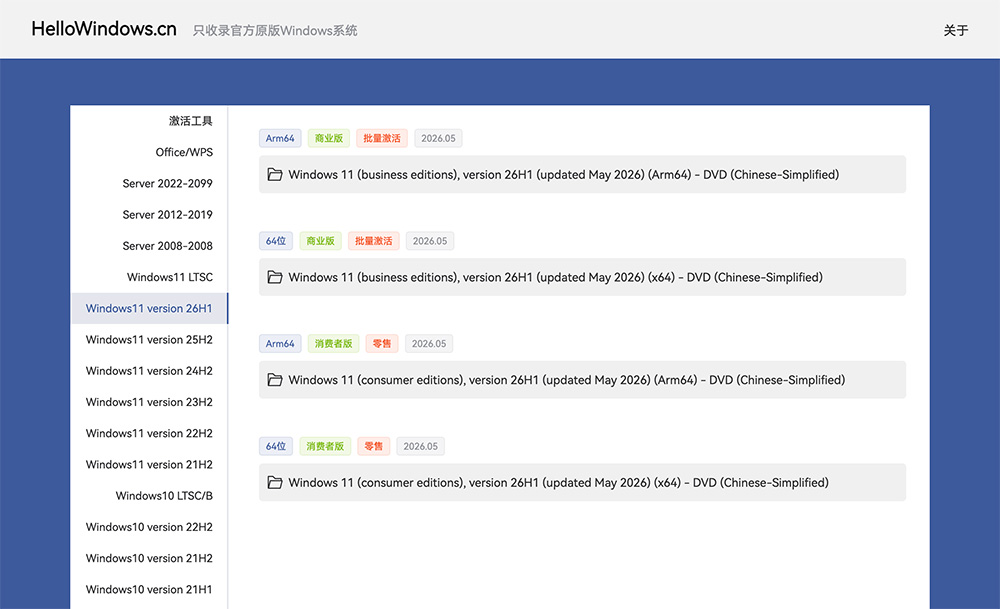
Task: Switch to Windows11 version 25H2
Action: pos(149,339)
